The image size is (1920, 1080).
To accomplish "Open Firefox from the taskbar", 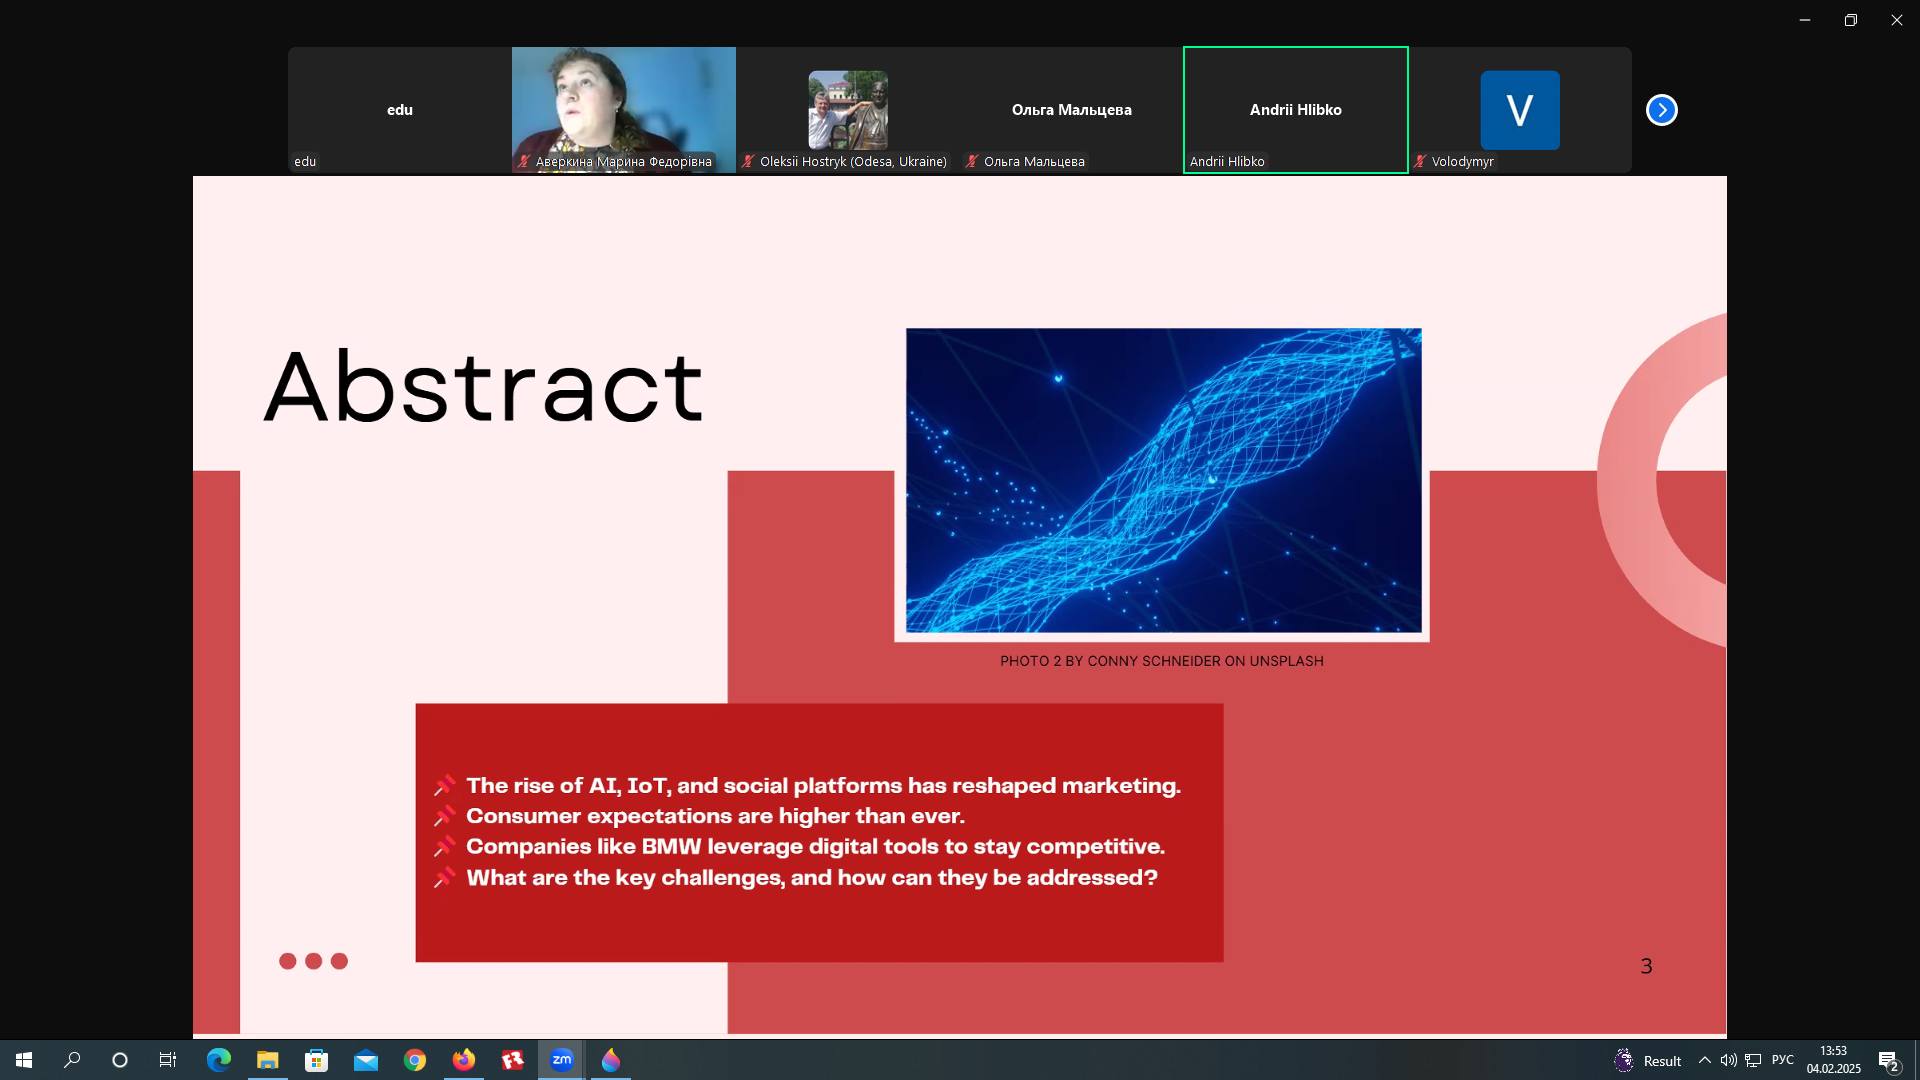I will tap(463, 1060).
